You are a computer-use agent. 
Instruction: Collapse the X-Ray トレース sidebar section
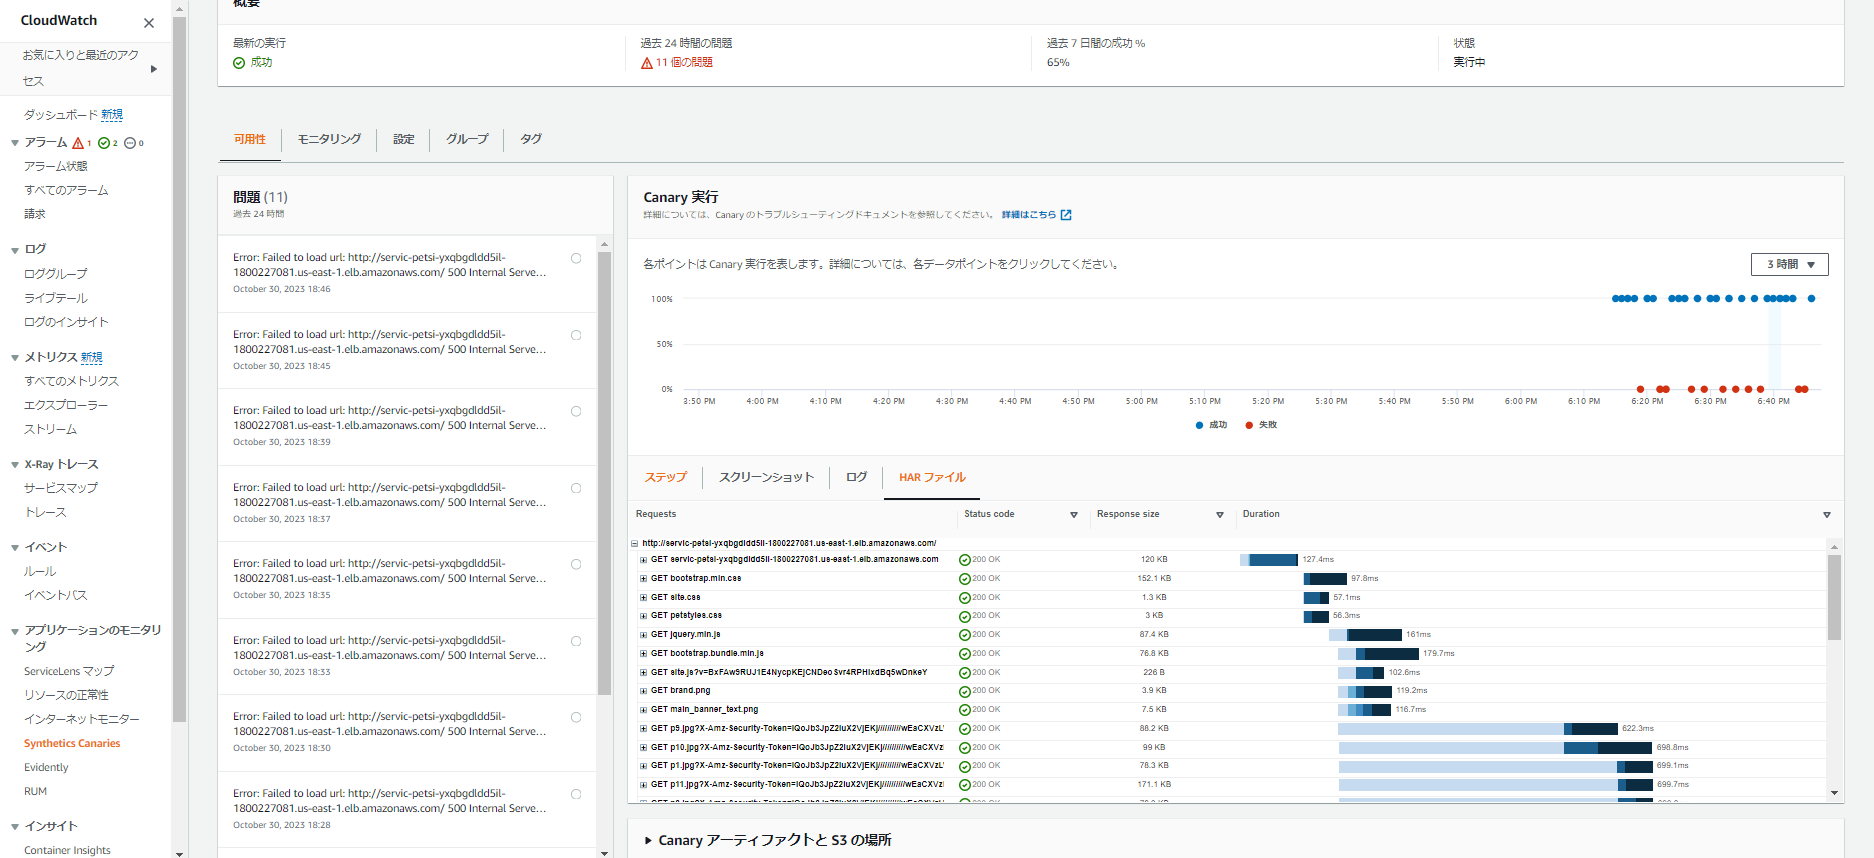coord(15,465)
